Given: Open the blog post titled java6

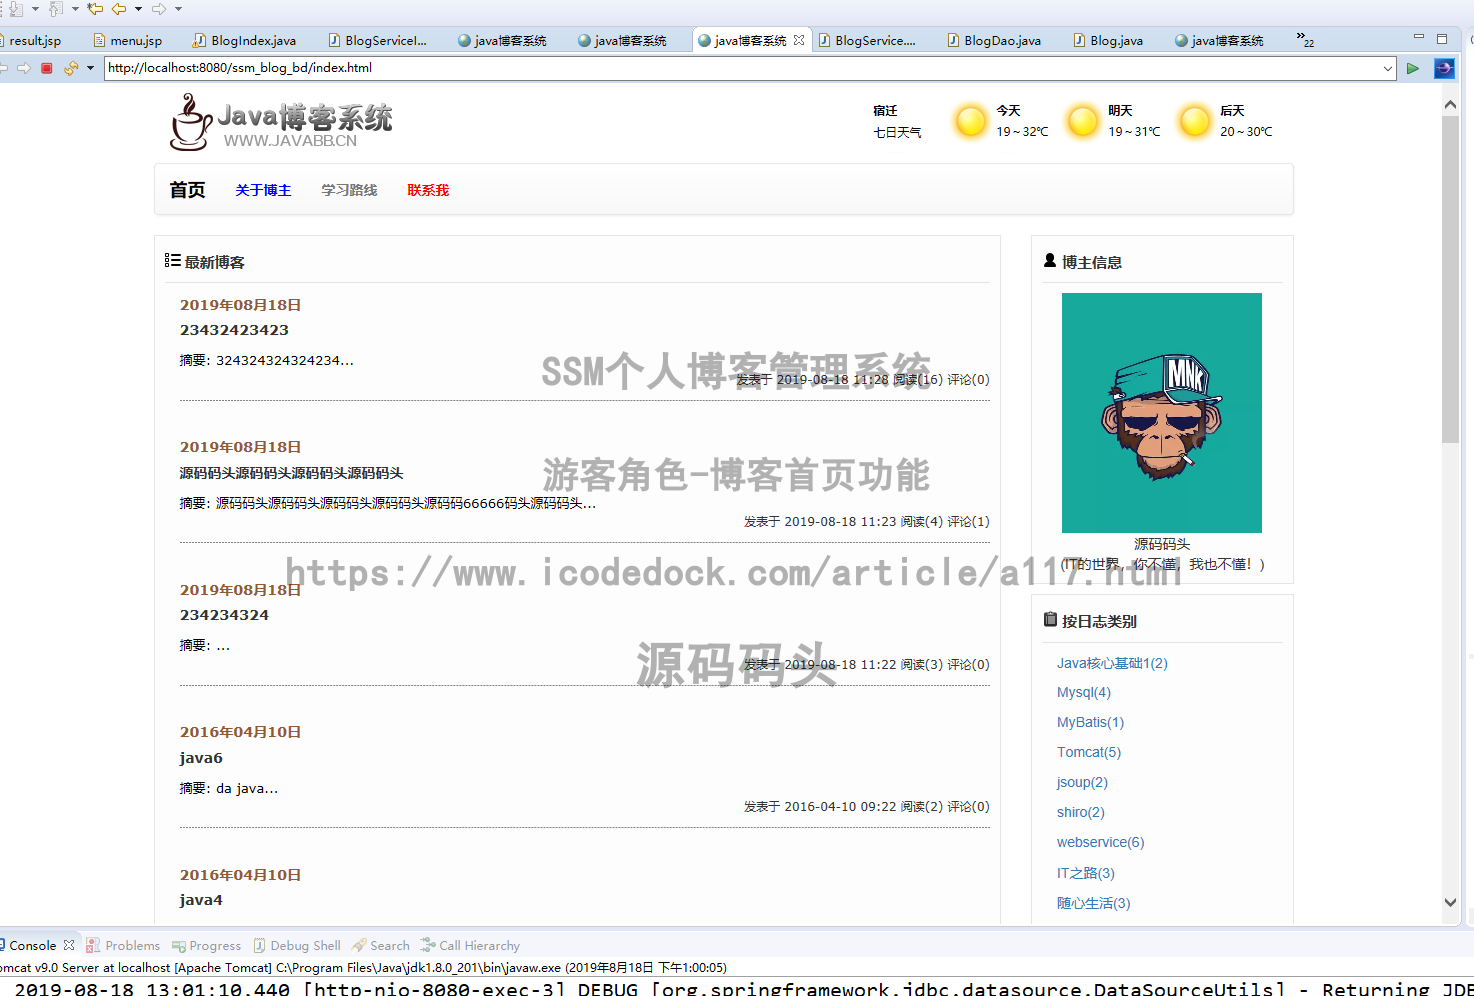Looking at the screenshot, I should 201,757.
